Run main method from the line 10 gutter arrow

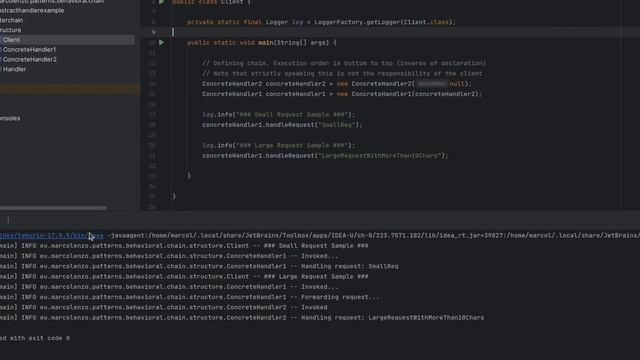(162, 42)
